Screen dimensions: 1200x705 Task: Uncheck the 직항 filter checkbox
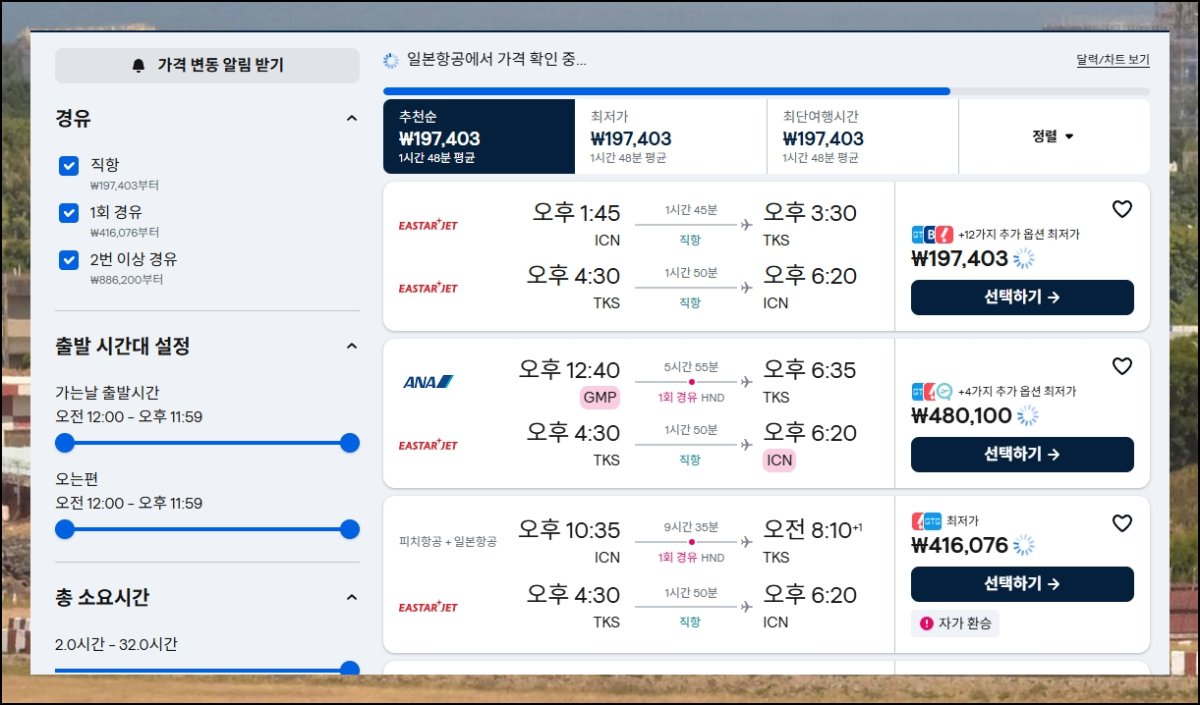tap(69, 166)
